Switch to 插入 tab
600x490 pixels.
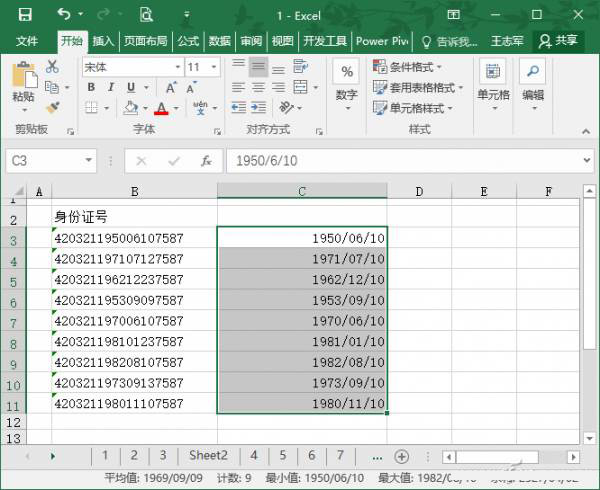pos(104,41)
